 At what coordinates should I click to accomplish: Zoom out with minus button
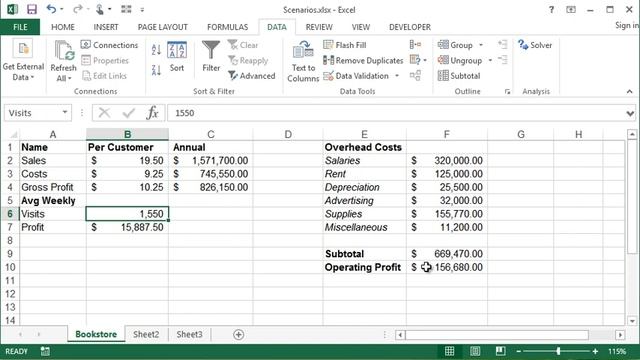pos(518,351)
